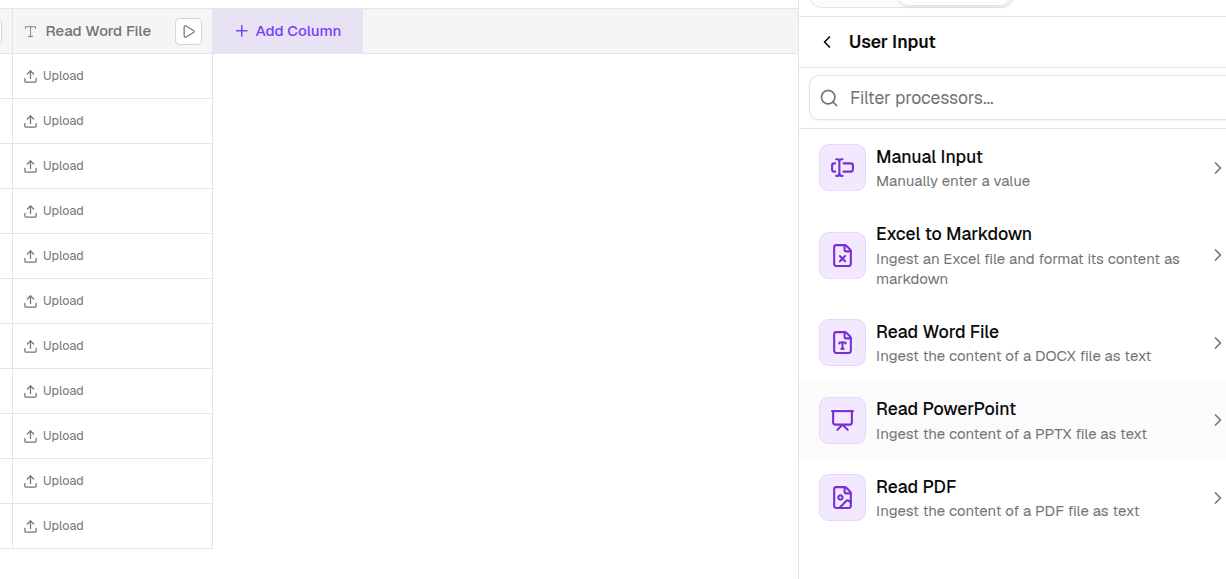Click the User Input panel heading

point(892,42)
